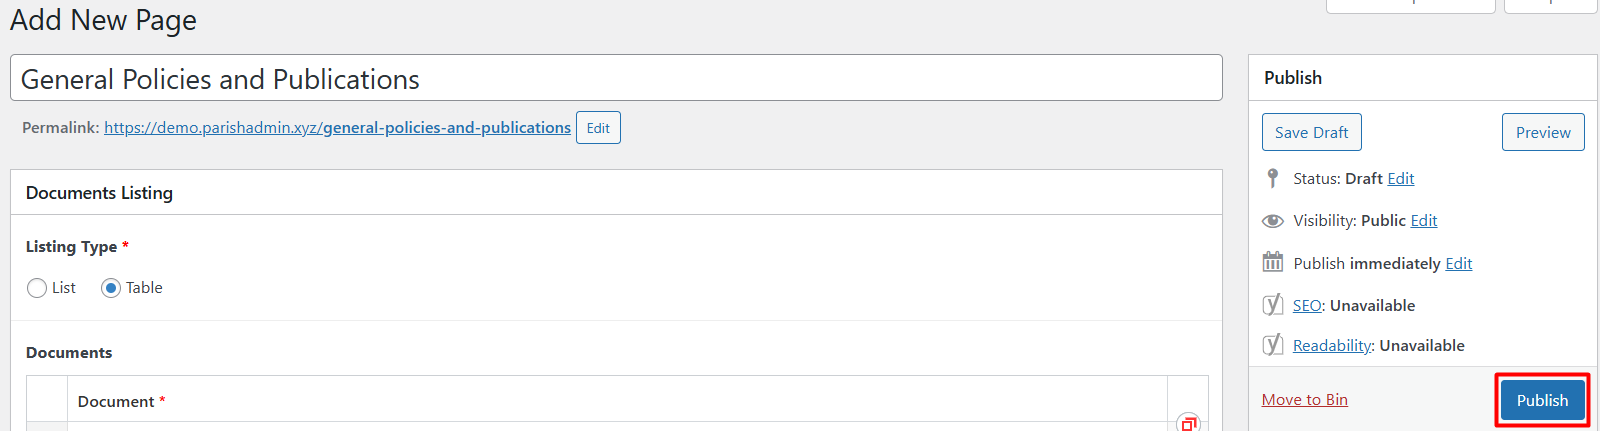Click the Save Draft button
The height and width of the screenshot is (431, 1600).
coord(1312,132)
